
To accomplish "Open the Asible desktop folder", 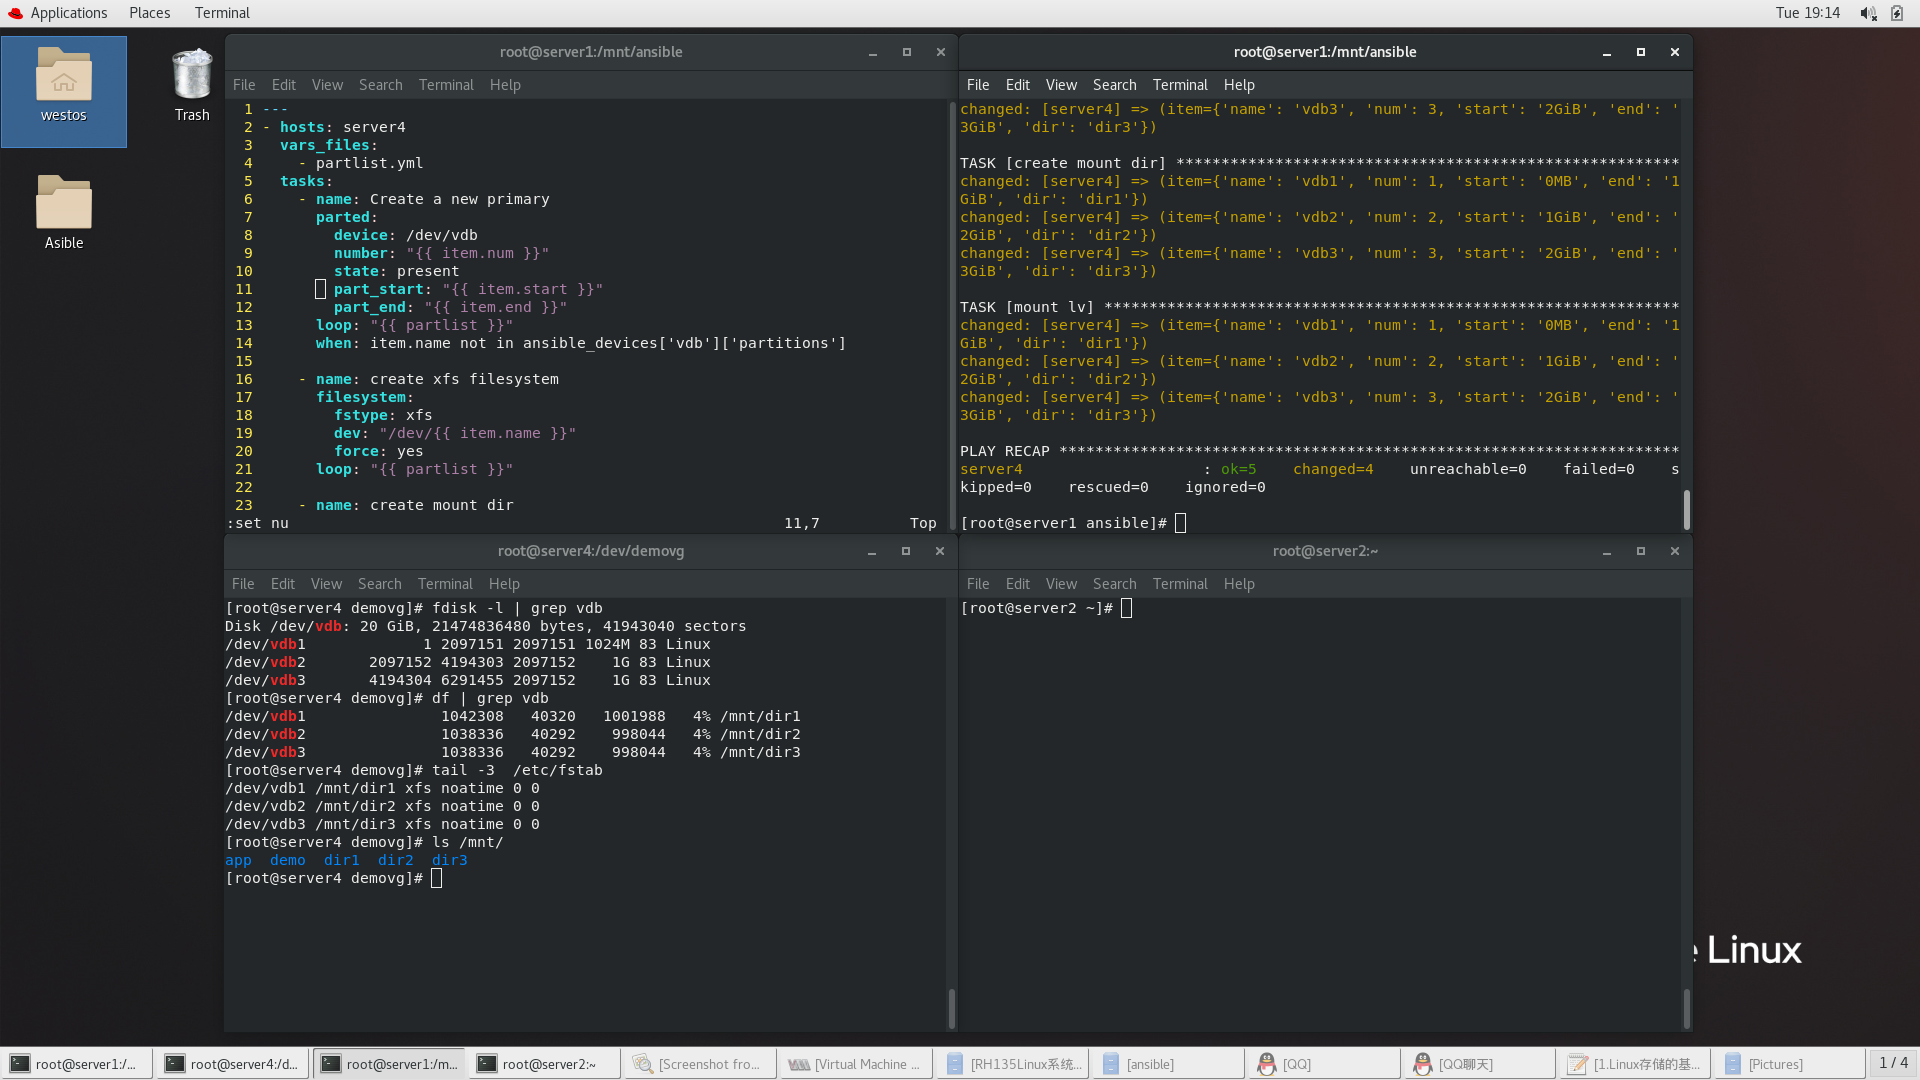I will tap(63, 204).
